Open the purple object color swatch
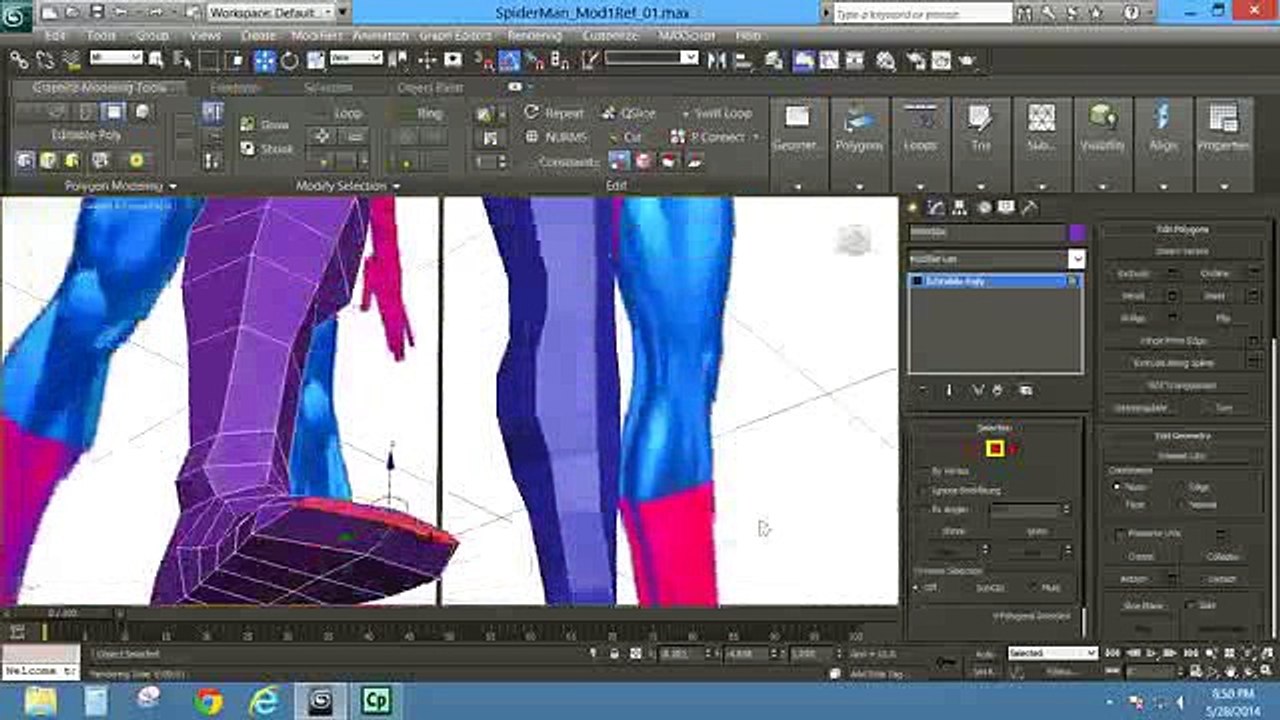Image resolution: width=1280 pixels, height=720 pixels. tap(1077, 232)
